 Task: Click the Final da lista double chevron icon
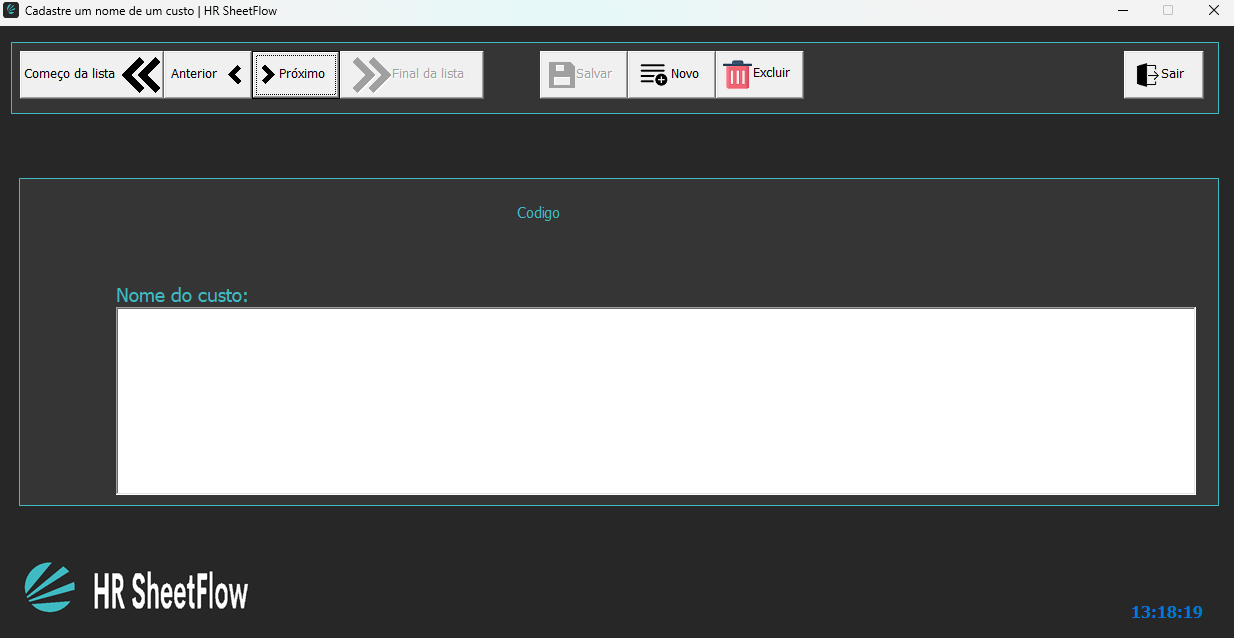pos(371,75)
